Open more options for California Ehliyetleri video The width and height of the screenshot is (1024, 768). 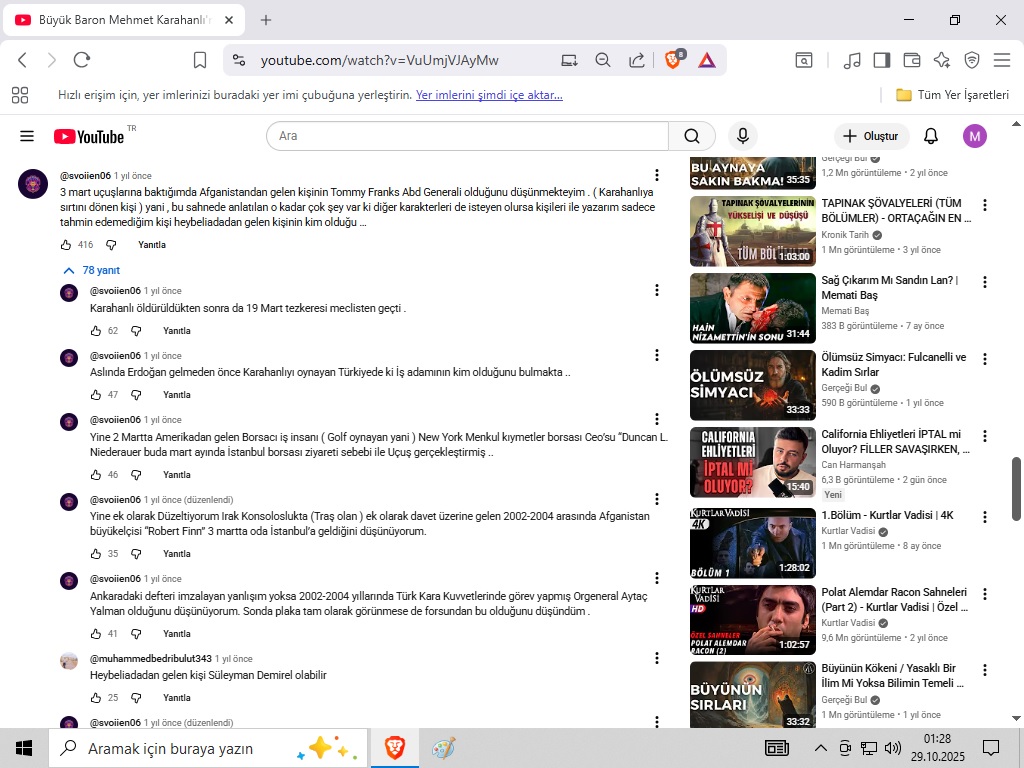[x=985, y=436]
